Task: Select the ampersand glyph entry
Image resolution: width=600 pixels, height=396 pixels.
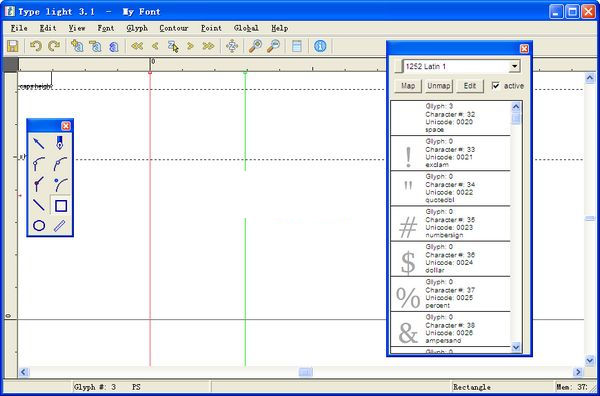Action: [x=450, y=329]
